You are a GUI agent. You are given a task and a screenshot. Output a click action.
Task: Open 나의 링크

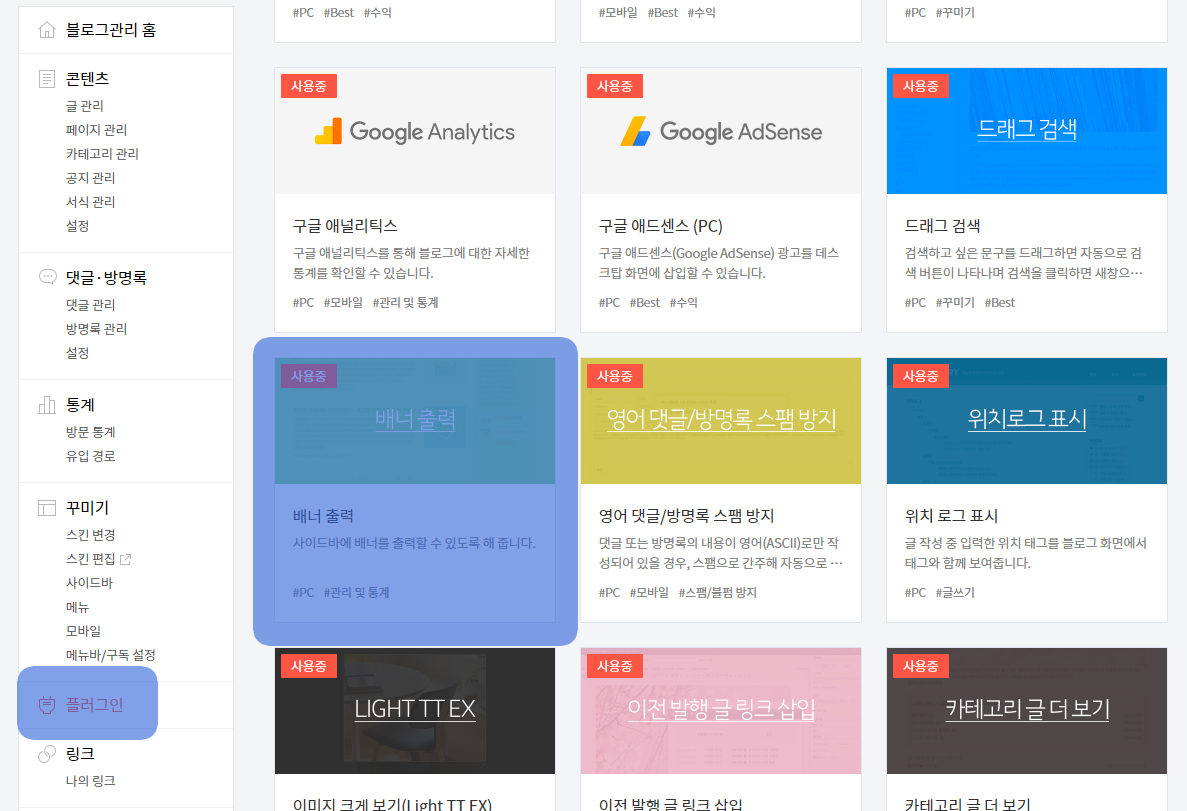[x=90, y=781]
